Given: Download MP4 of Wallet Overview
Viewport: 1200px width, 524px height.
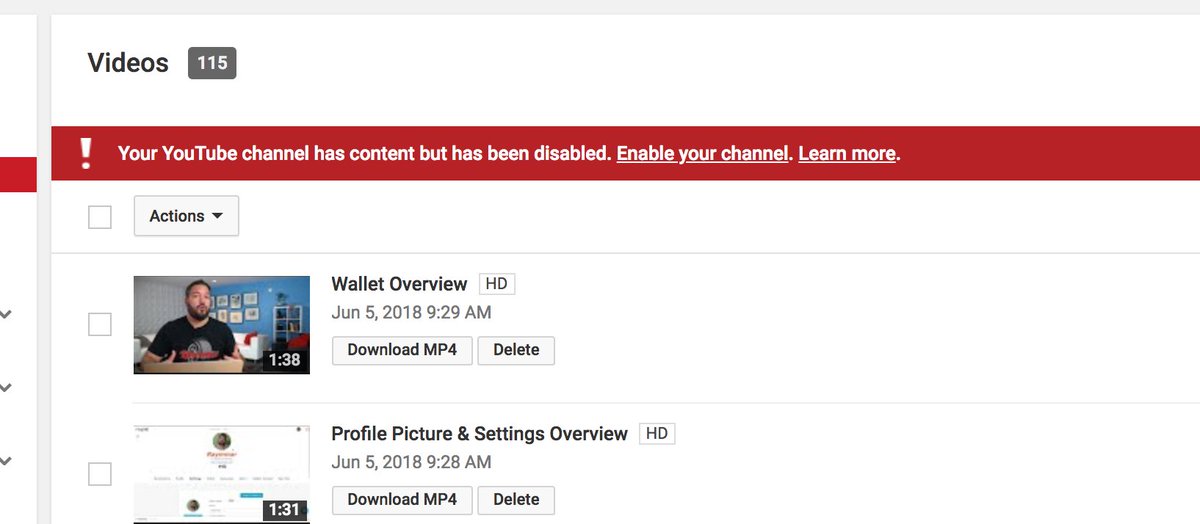Looking at the screenshot, I should click(402, 350).
